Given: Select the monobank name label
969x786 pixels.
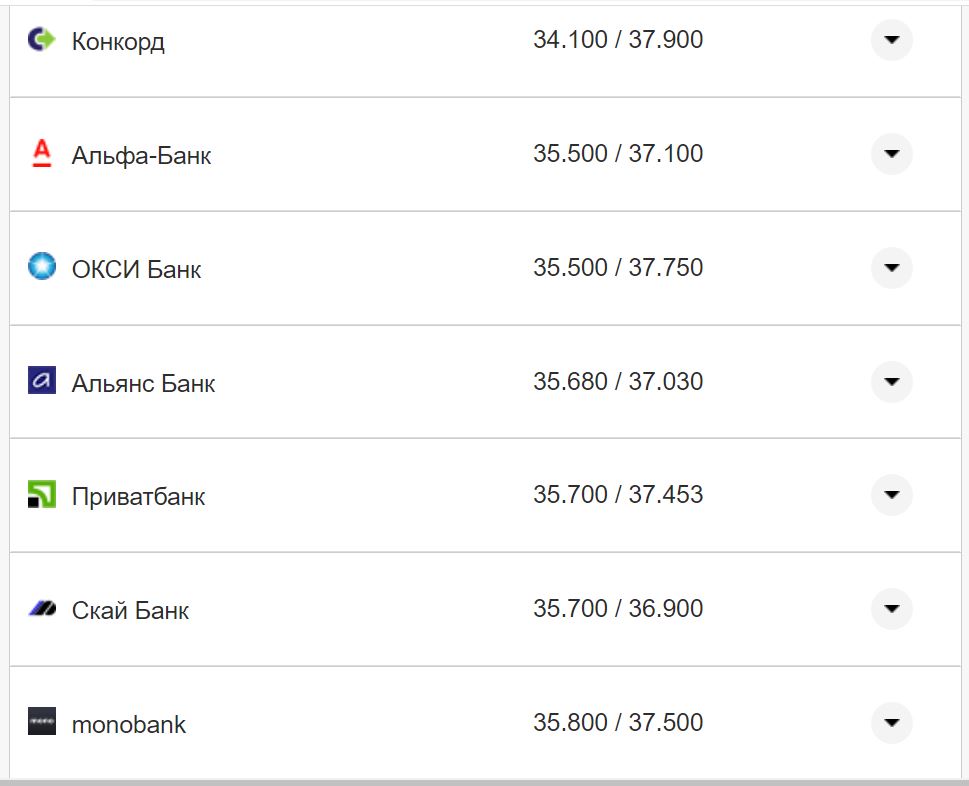Looking at the screenshot, I should [128, 725].
